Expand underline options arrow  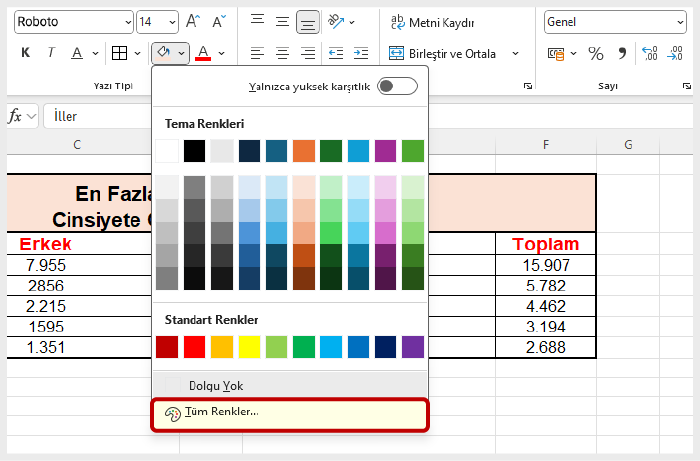96,54
